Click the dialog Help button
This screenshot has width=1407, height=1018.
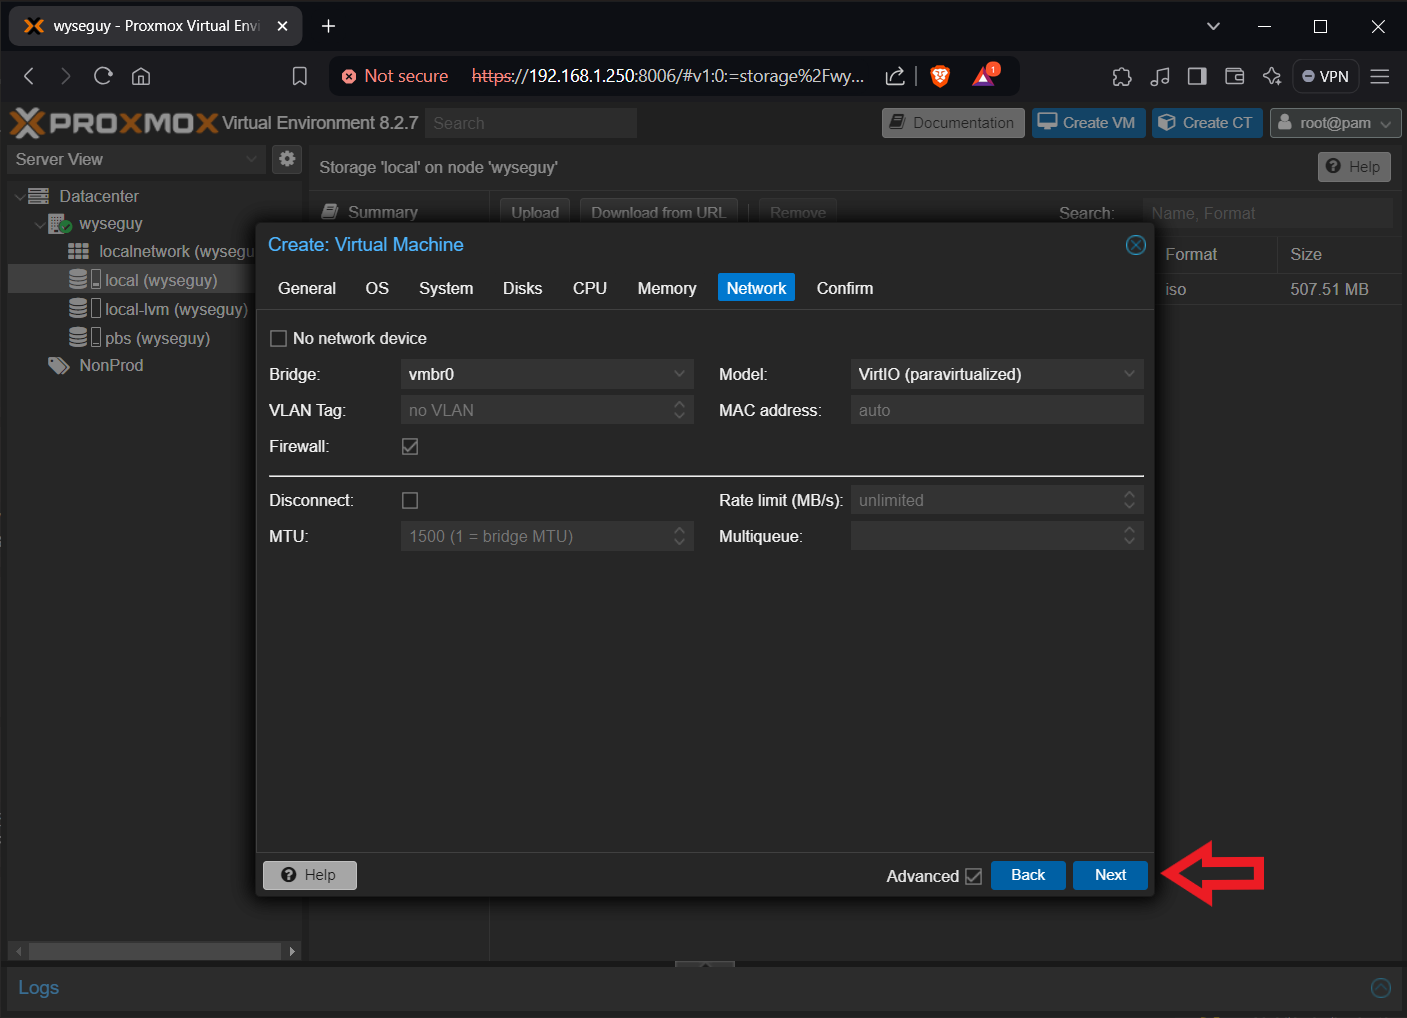[x=310, y=875]
